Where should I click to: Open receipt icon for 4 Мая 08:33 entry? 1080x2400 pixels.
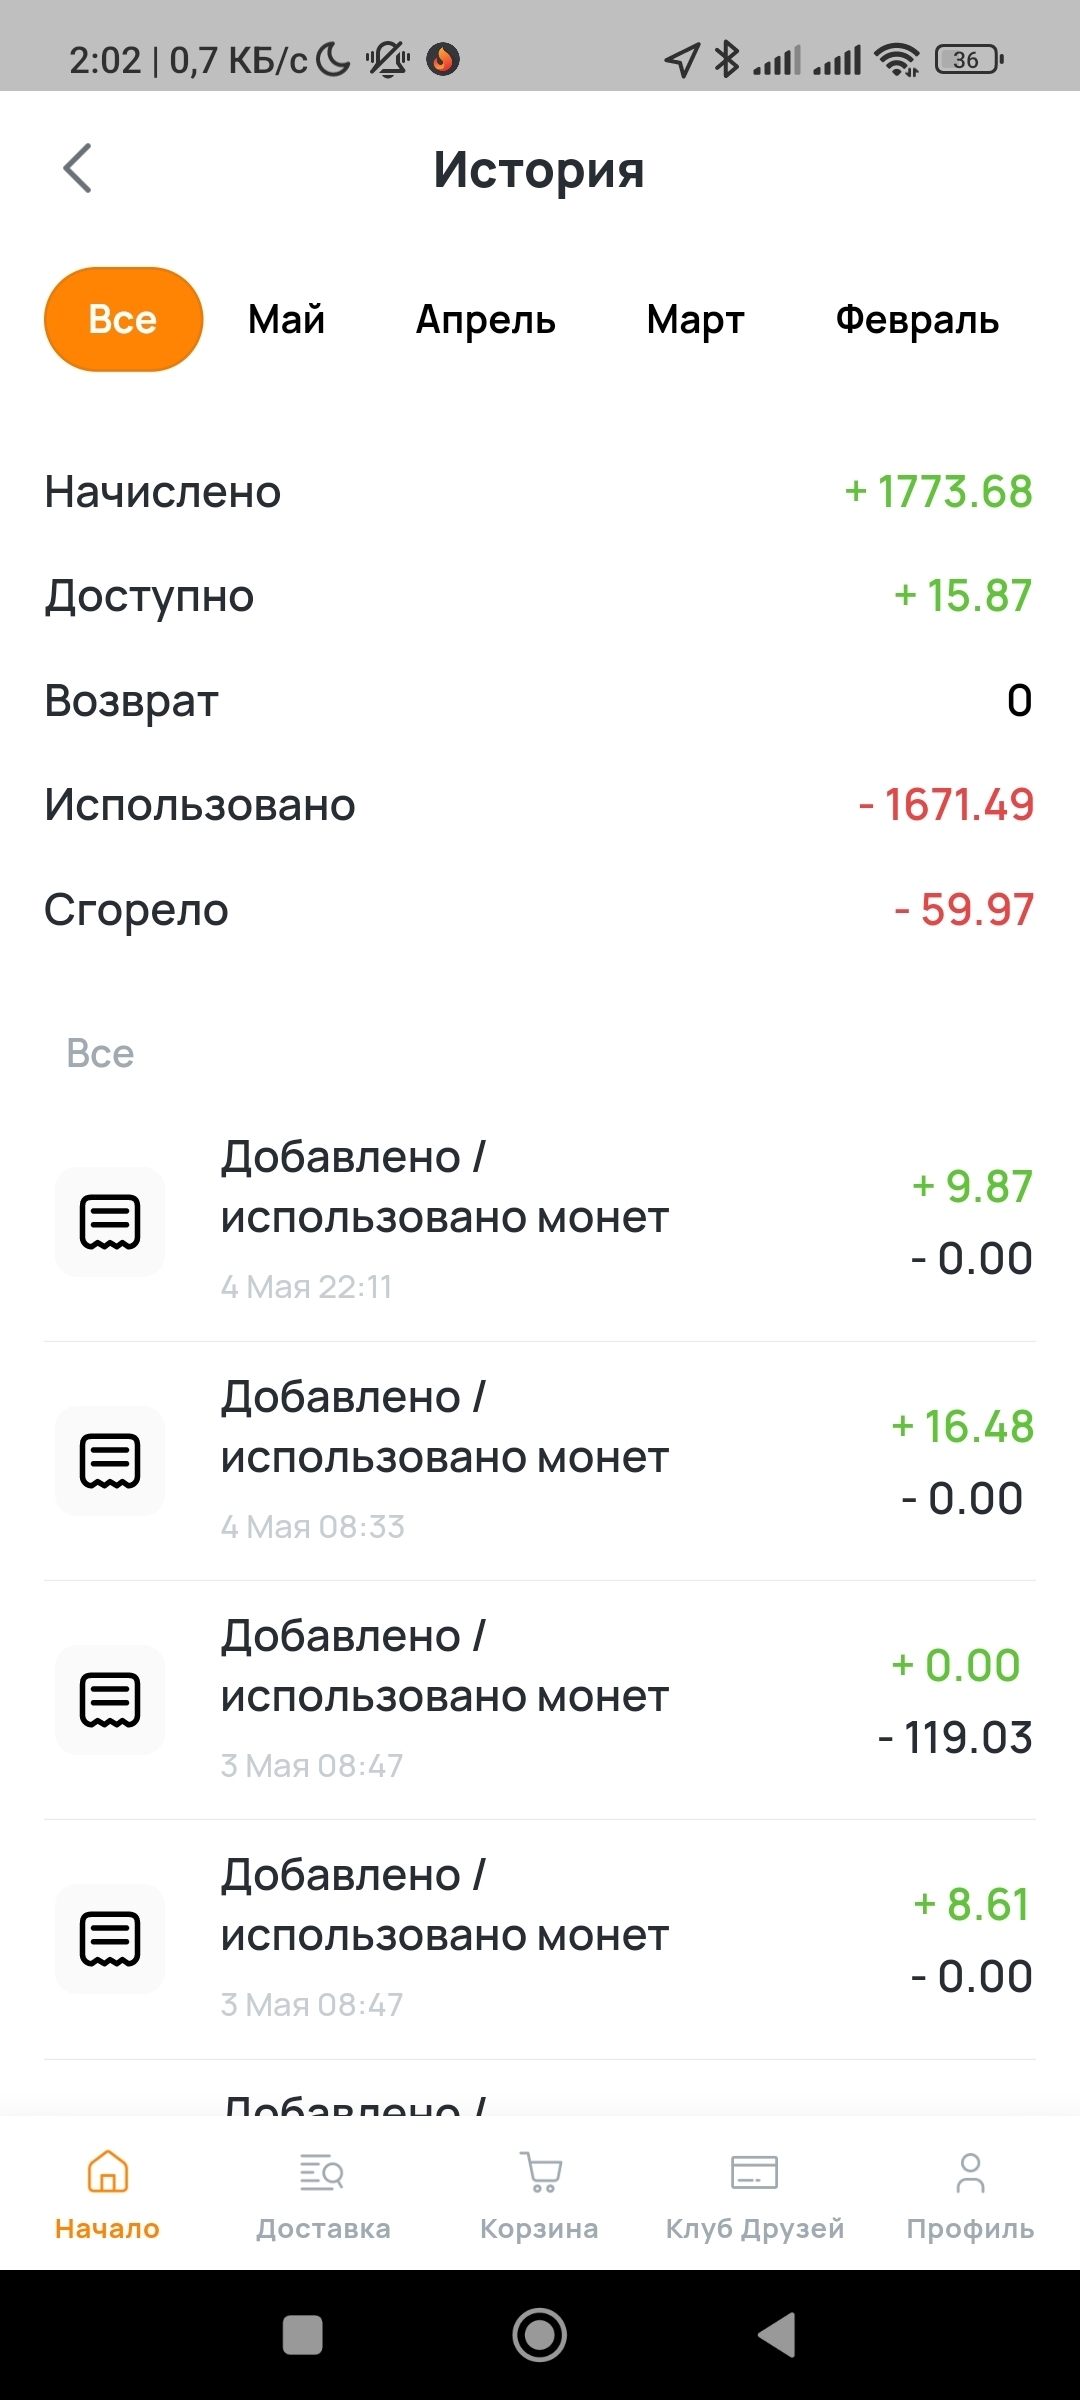coord(110,1461)
